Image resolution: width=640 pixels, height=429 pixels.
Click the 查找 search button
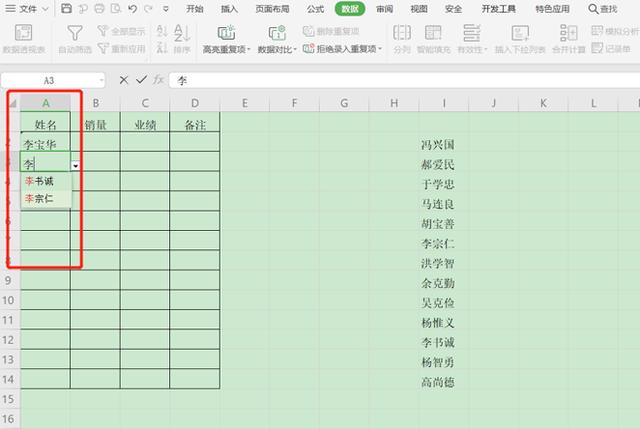point(603,9)
